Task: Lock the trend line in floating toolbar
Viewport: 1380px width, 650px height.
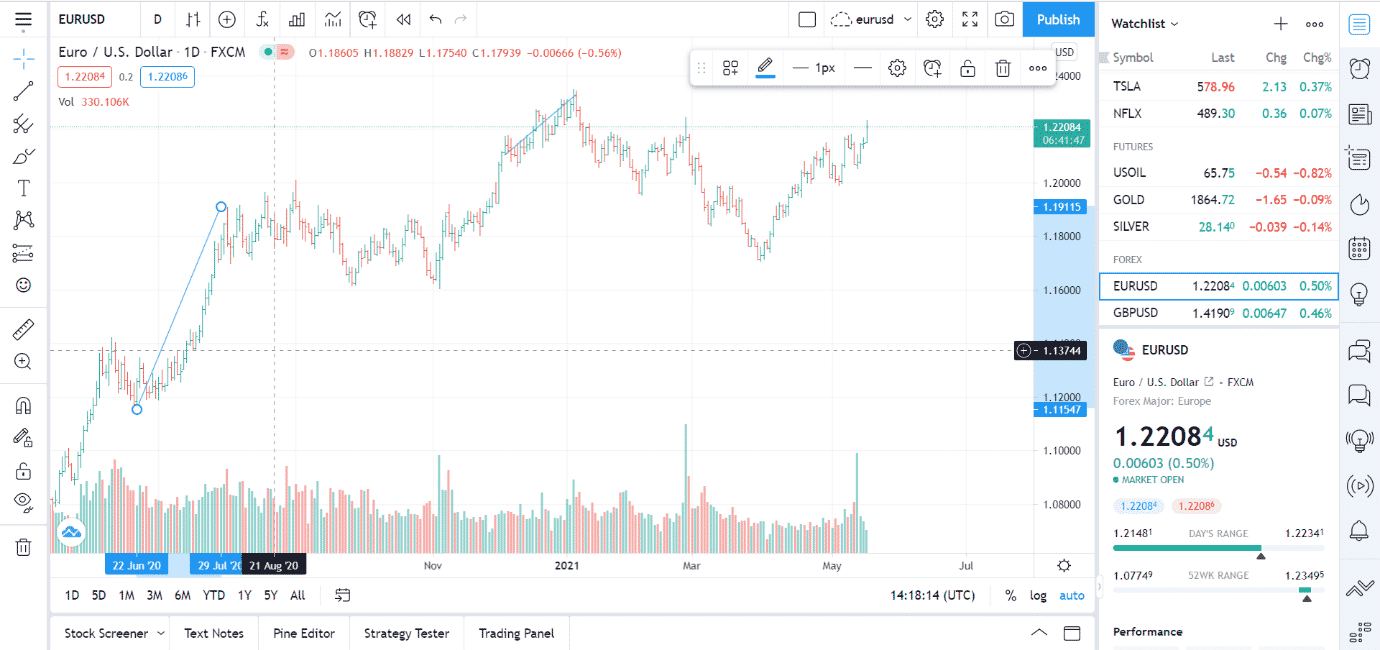Action: pyautogui.click(x=968, y=68)
